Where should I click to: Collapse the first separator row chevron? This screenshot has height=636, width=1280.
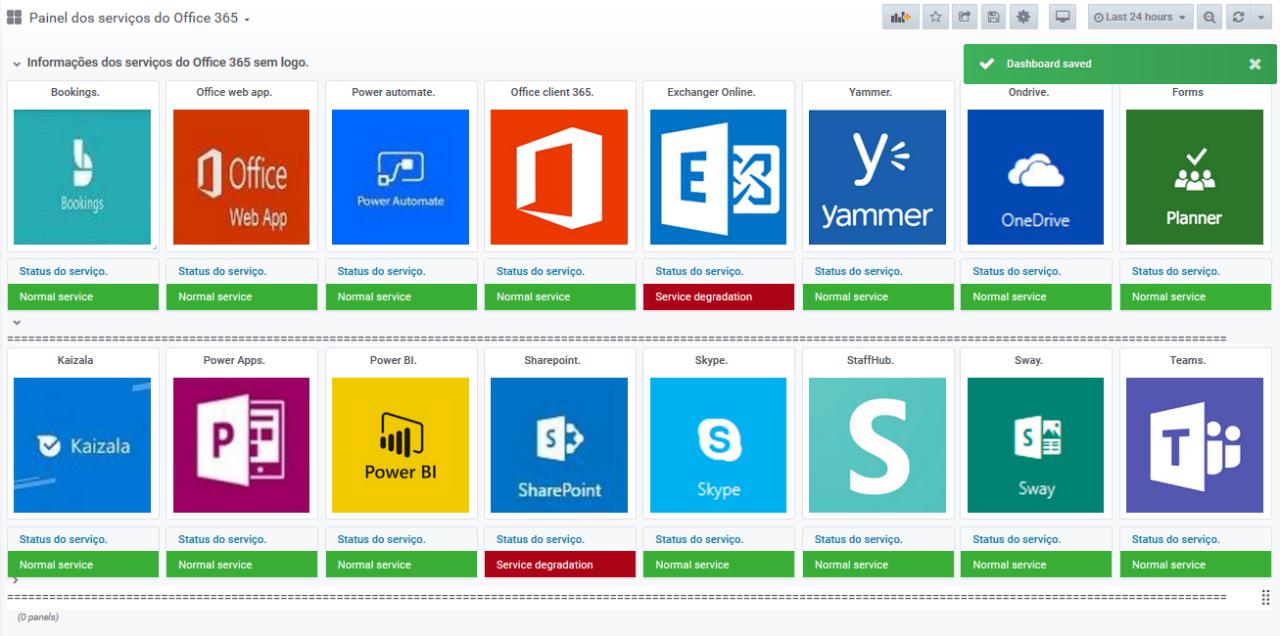[16, 323]
